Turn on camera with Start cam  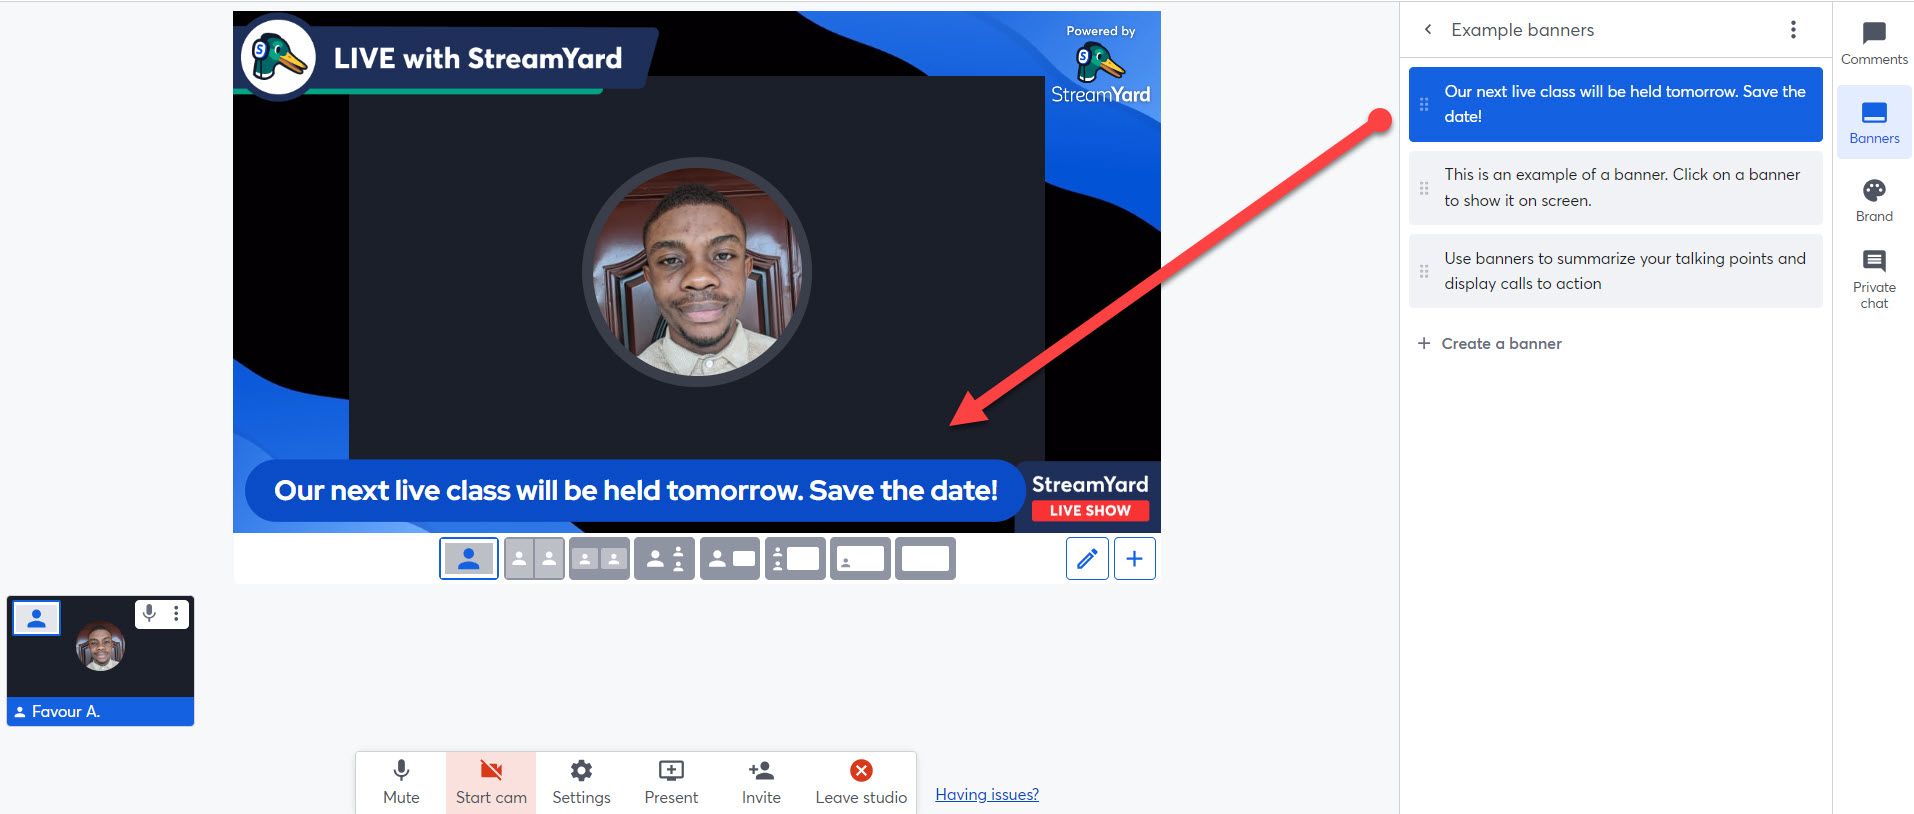(x=491, y=782)
